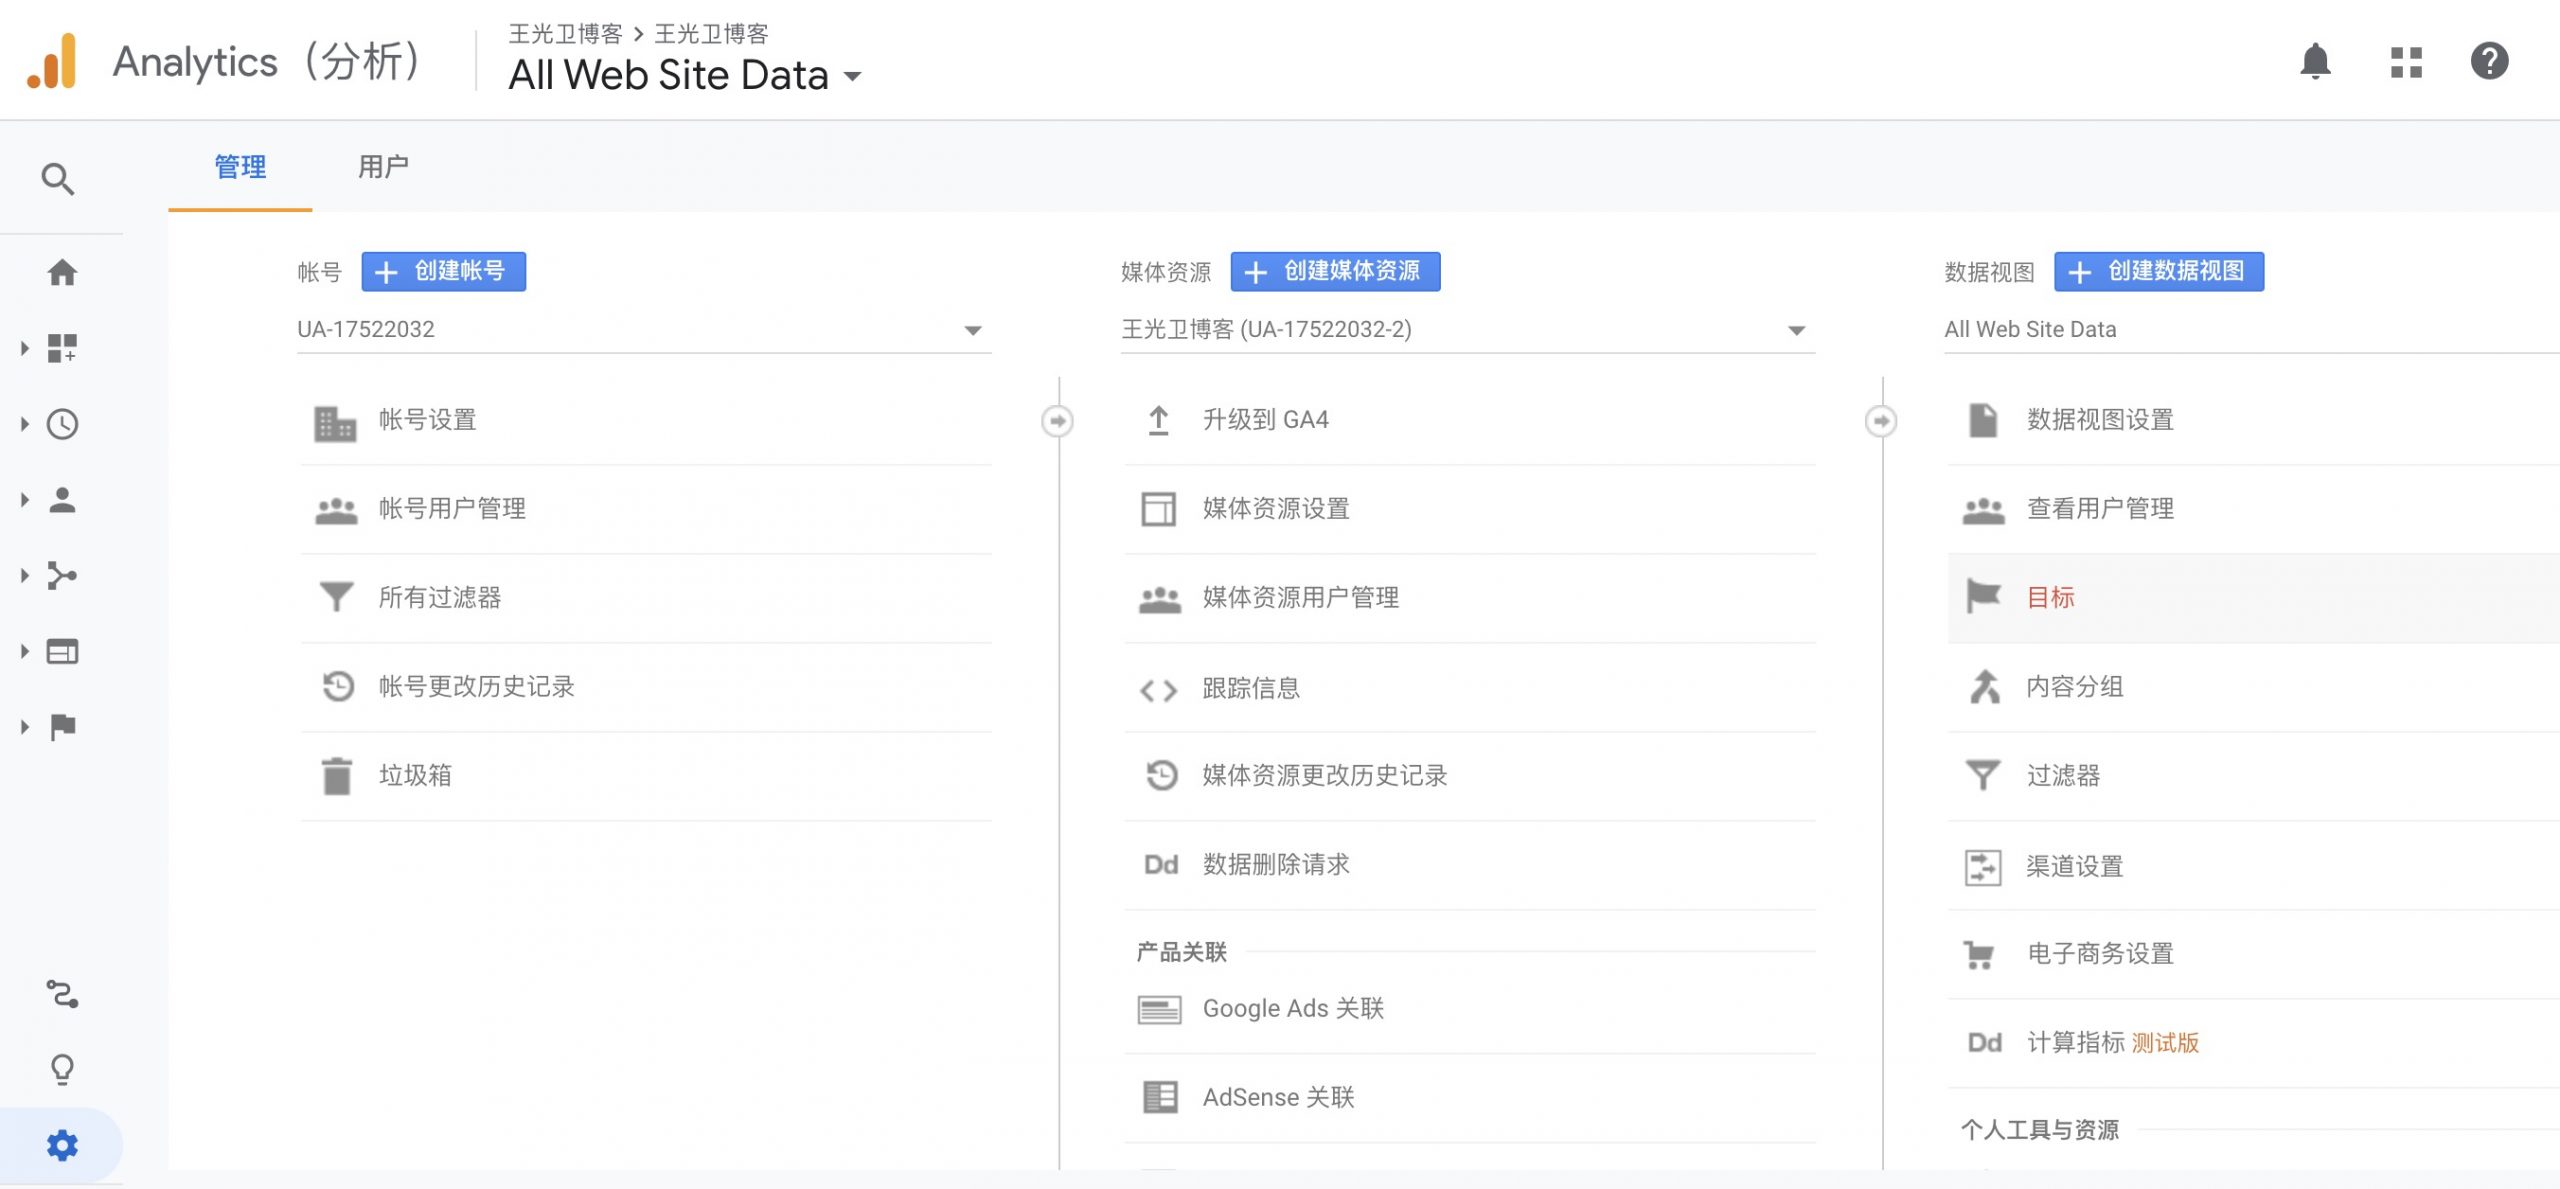Open Discover lightbulb icon in sidebar
2560x1189 pixels.
62,1070
